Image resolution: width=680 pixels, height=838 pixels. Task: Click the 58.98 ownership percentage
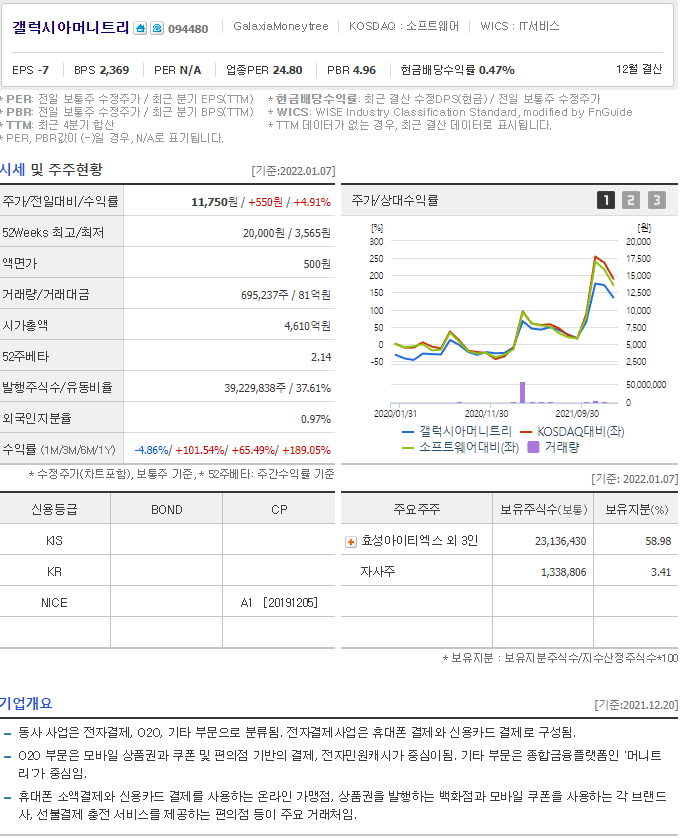tap(658, 541)
